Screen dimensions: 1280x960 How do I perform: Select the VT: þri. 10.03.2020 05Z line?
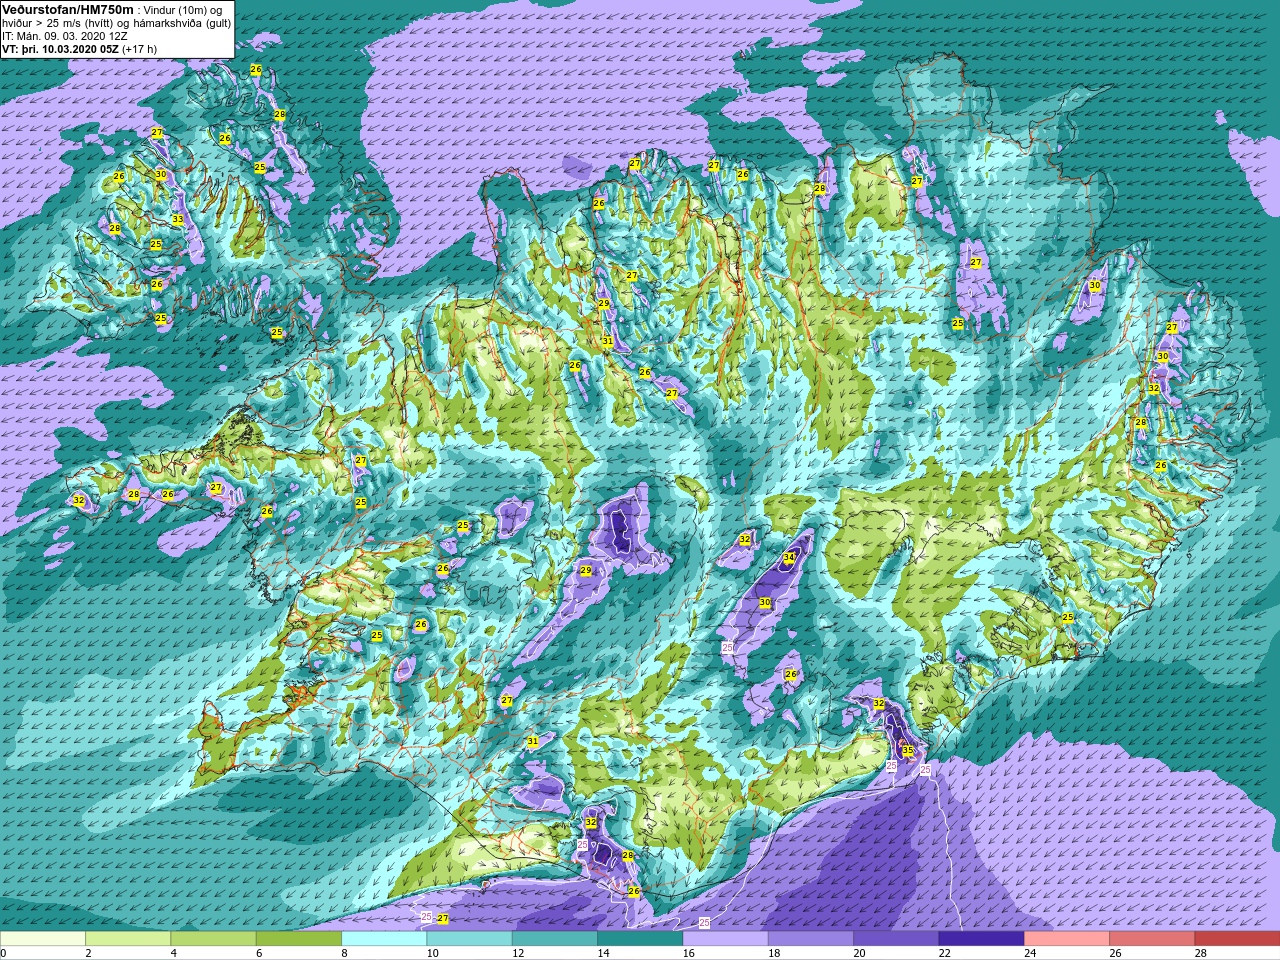[79, 48]
